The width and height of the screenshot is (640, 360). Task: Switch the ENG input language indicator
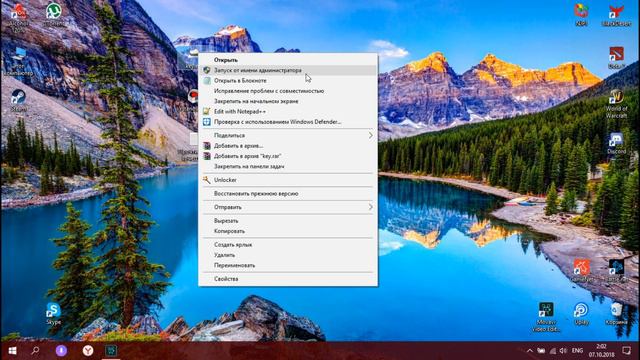pyautogui.click(x=577, y=351)
